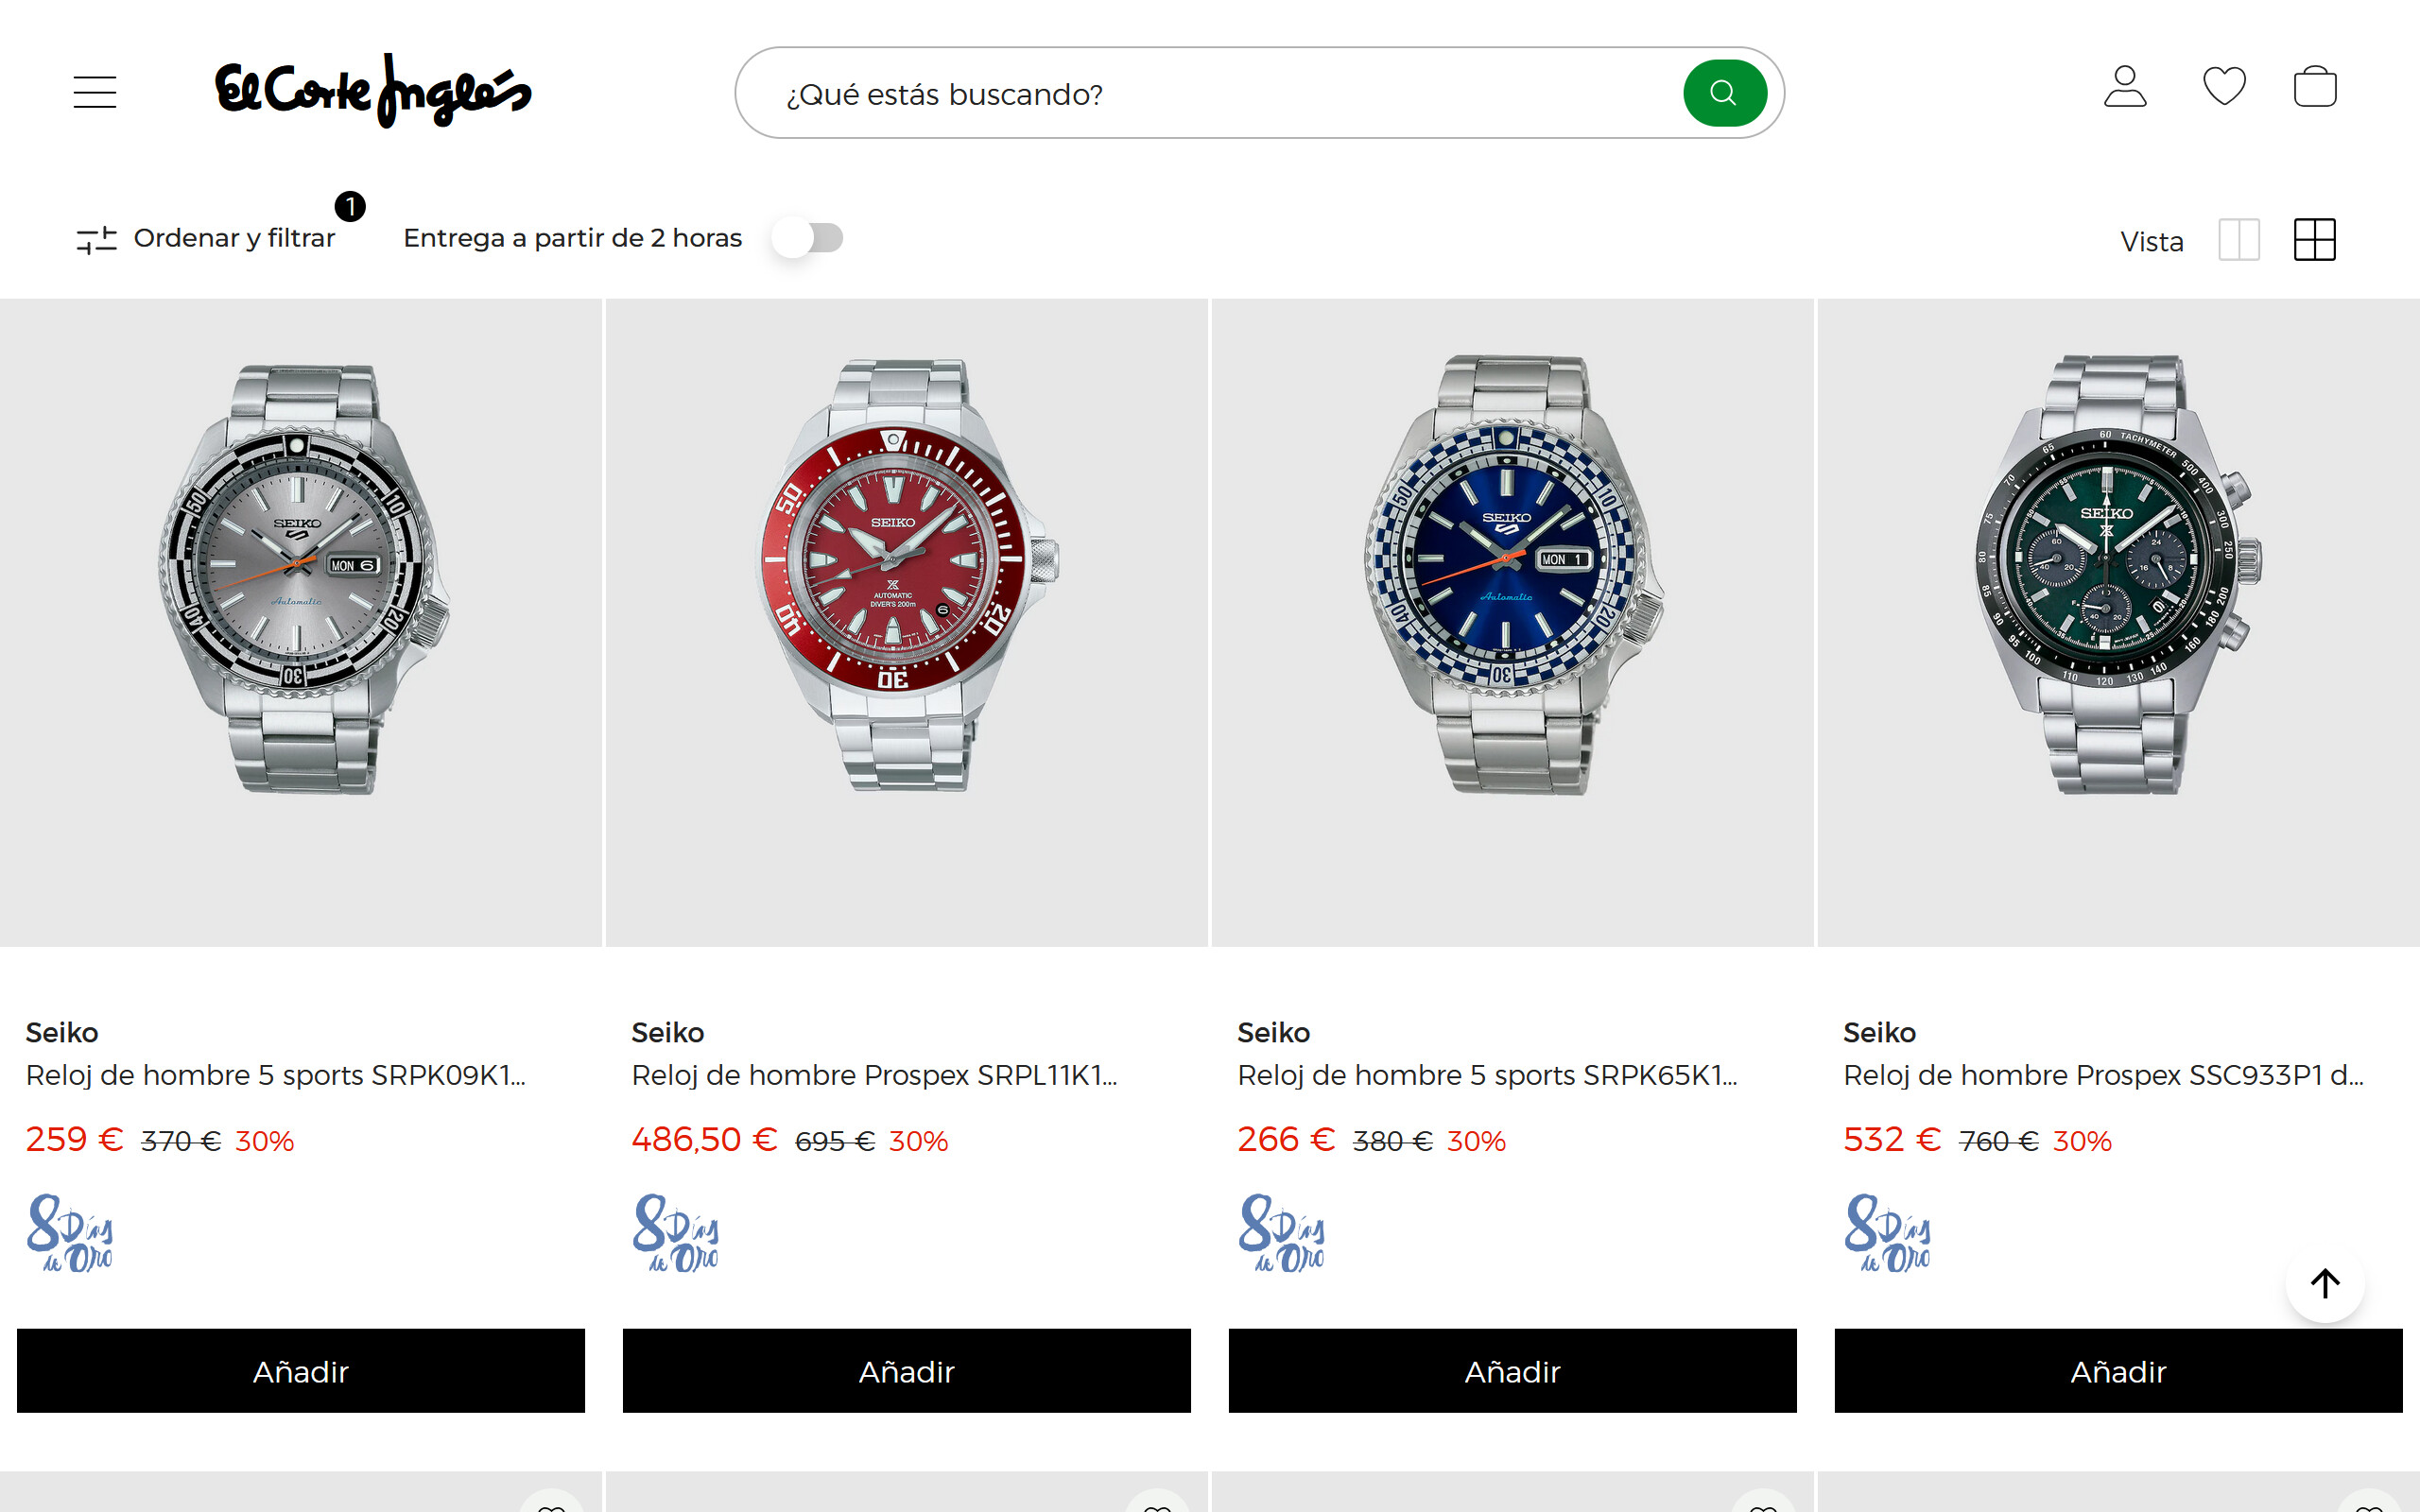This screenshot has width=2420, height=1512.
Task: Enable delivery from 2 hours toggle
Action: [808, 238]
